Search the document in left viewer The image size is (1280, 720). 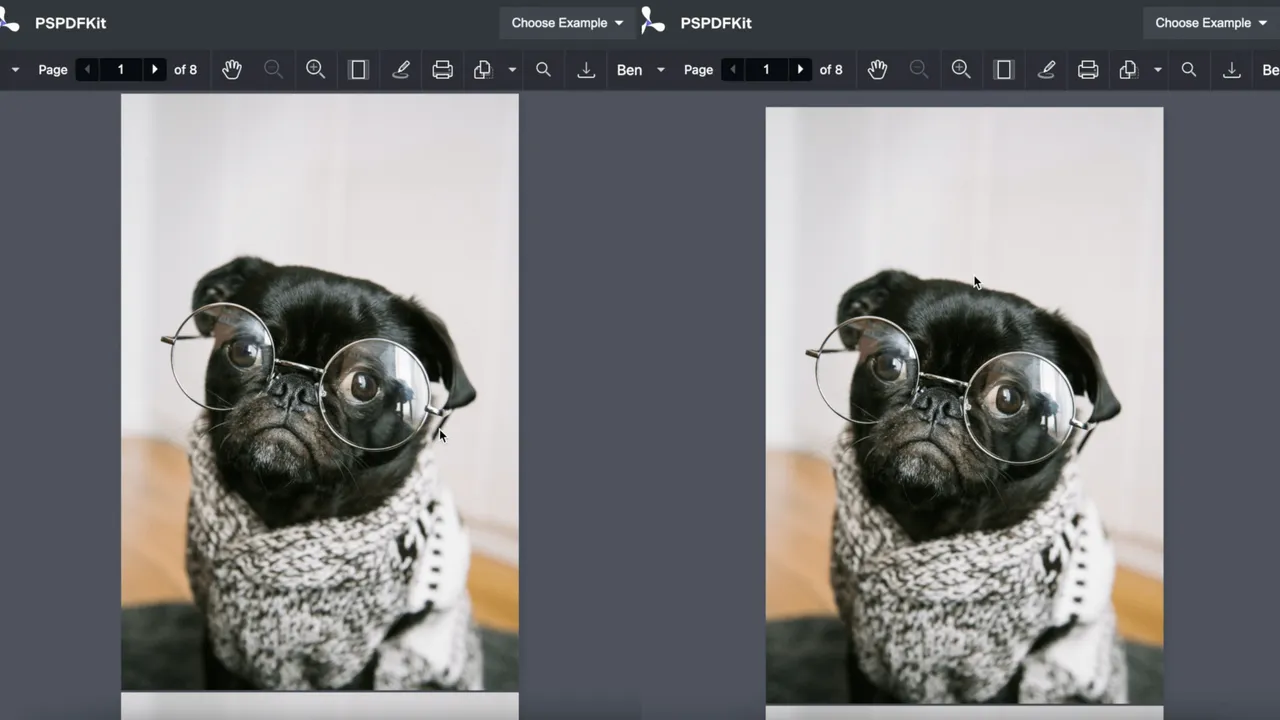[x=543, y=70]
